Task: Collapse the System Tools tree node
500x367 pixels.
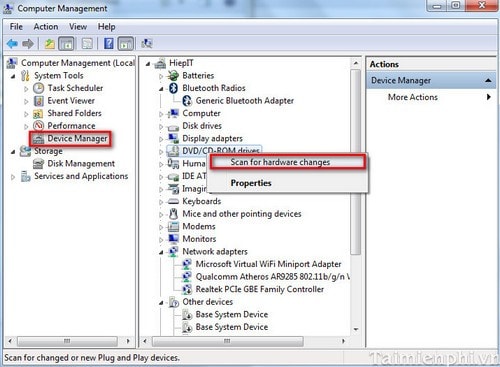Action: pos(13,76)
